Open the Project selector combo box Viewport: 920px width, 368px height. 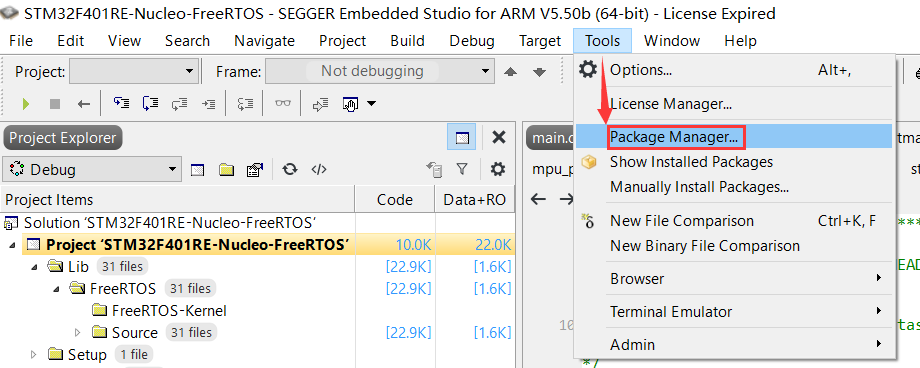click(133, 72)
